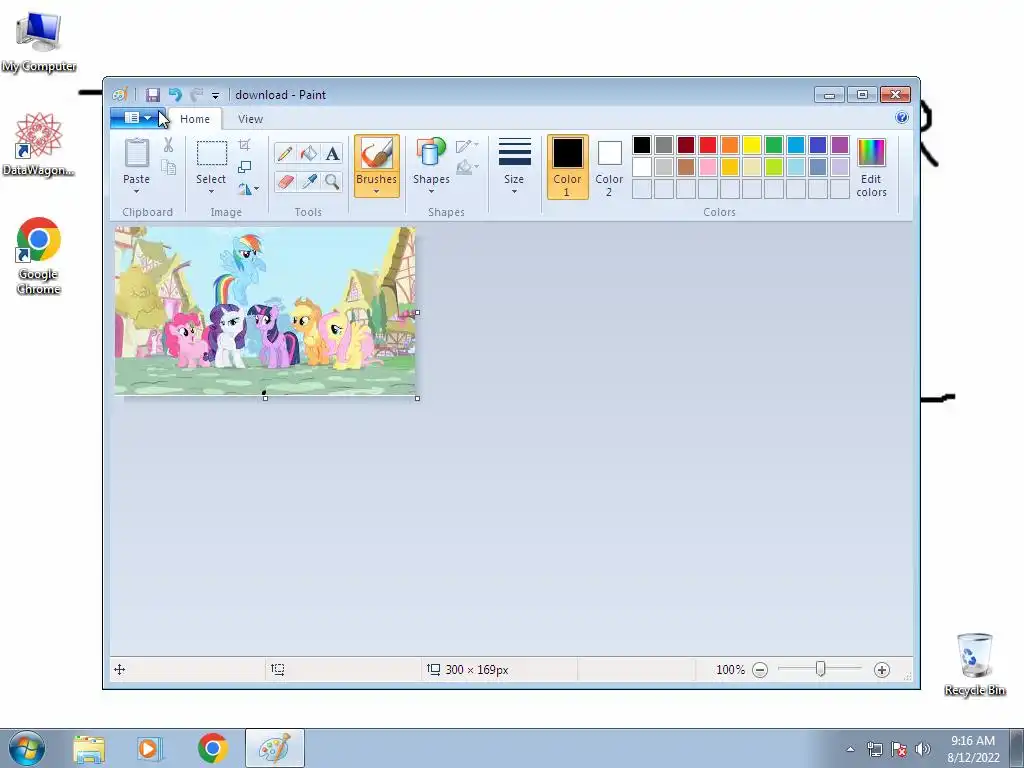Switch to the Home tab
1024x768 pixels.
(195, 119)
